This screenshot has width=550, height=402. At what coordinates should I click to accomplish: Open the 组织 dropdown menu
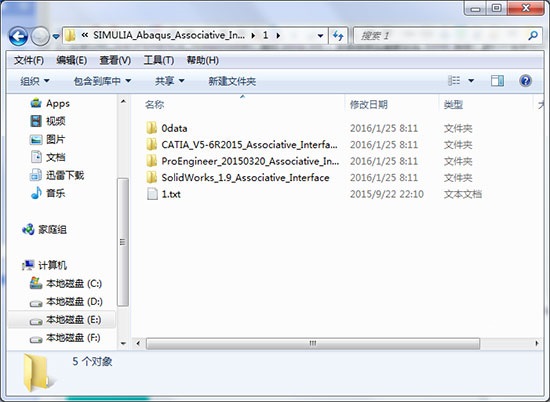[34, 81]
